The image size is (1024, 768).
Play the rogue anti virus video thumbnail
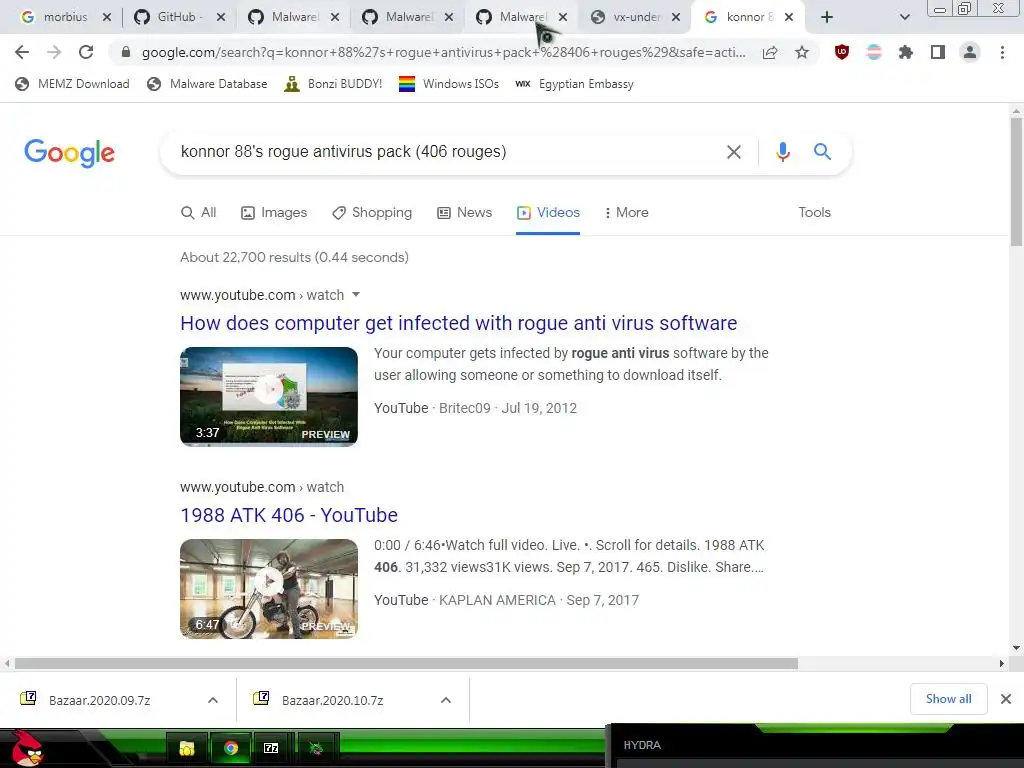click(269, 396)
